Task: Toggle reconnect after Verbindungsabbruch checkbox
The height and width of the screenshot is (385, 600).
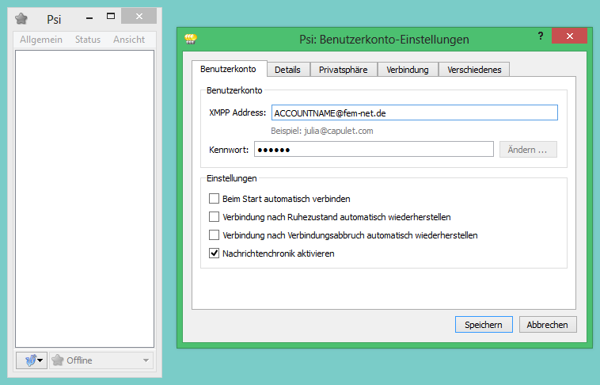Action: coord(214,235)
